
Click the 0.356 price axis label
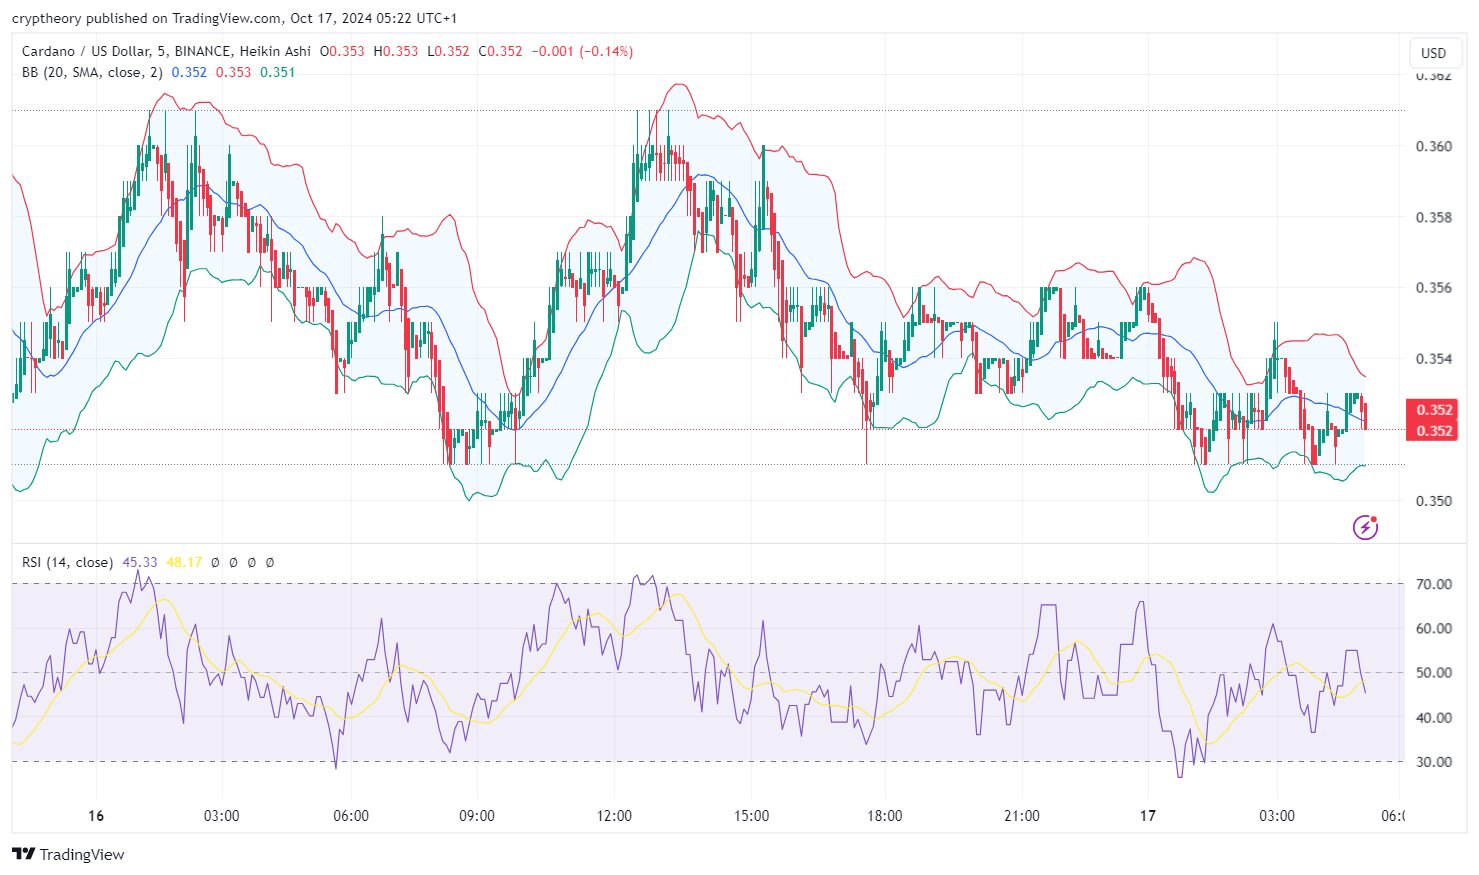[1433, 288]
